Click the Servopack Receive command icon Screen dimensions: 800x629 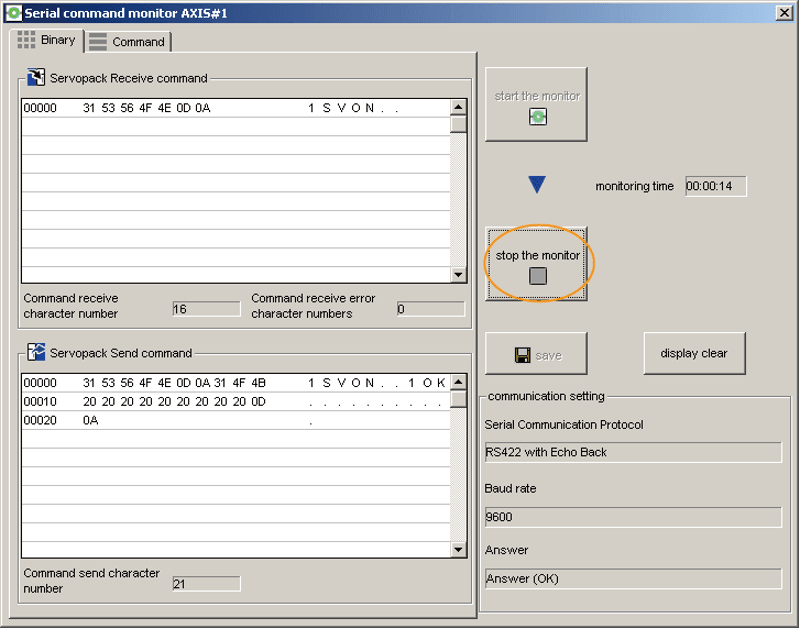[x=36, y=78]
